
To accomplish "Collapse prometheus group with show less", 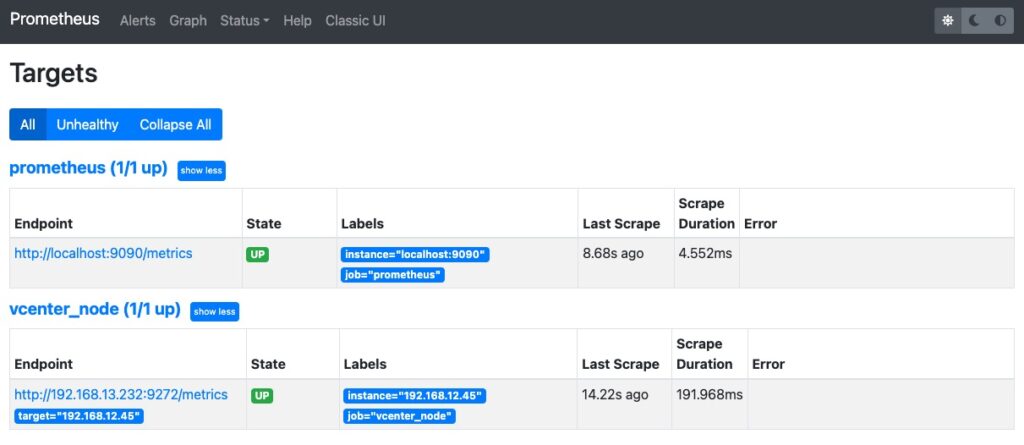I will [201, 171].
